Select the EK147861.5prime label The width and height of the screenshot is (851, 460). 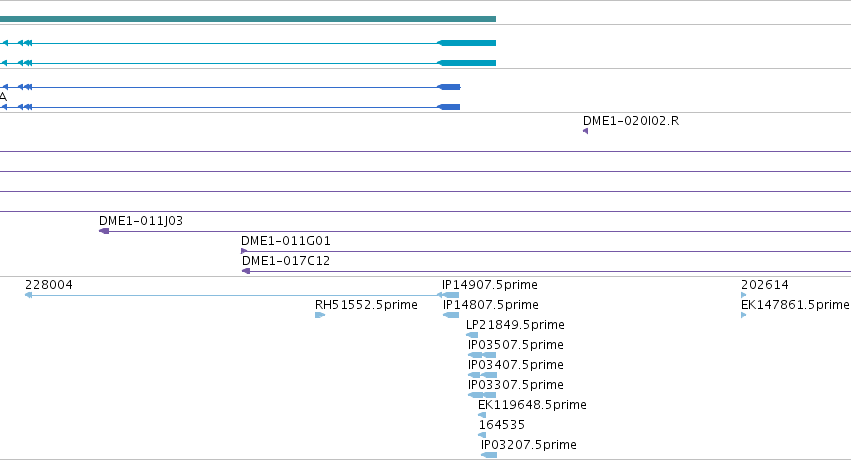(795, 305)
